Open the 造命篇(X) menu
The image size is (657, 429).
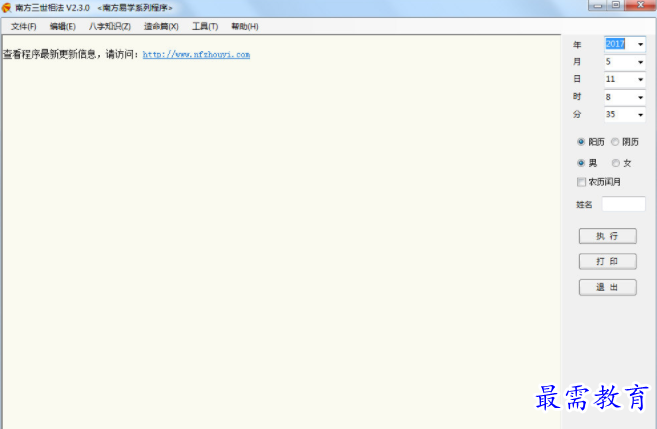(161, 26)
